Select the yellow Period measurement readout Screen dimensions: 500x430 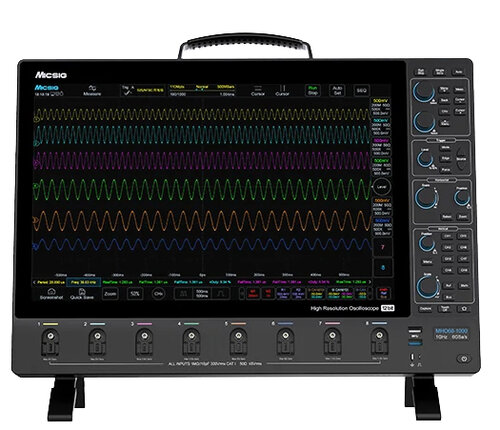click(50, 282)
